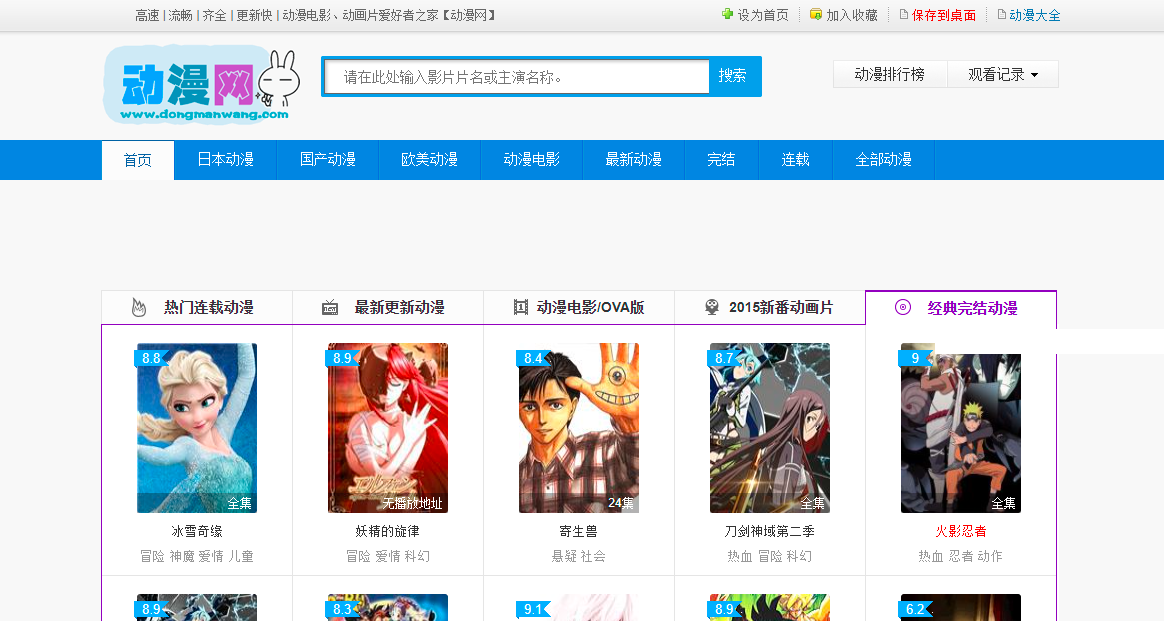Open 动漫电影 in navigation bar
Image resolution: width=1164 pixels, height=621 pixels.
[x=532, y=160]
